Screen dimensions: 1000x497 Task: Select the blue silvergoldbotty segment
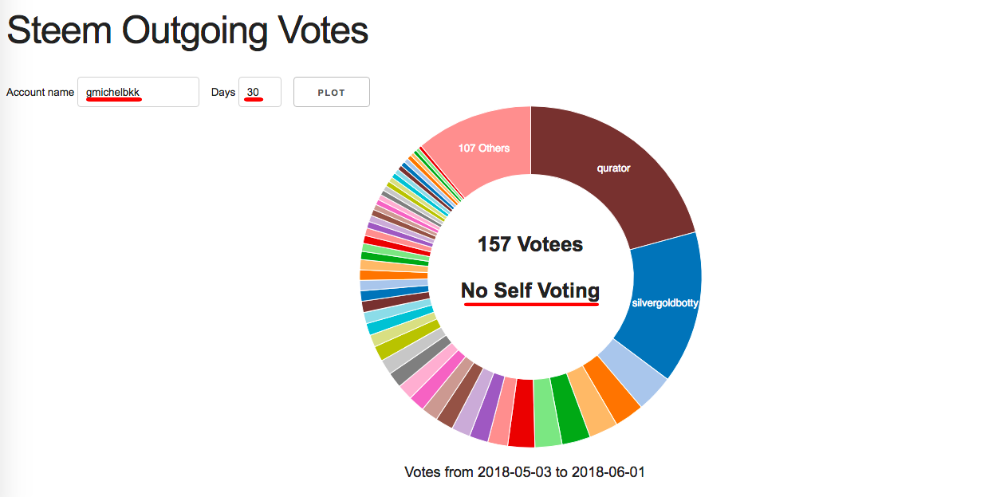(665, 300)
